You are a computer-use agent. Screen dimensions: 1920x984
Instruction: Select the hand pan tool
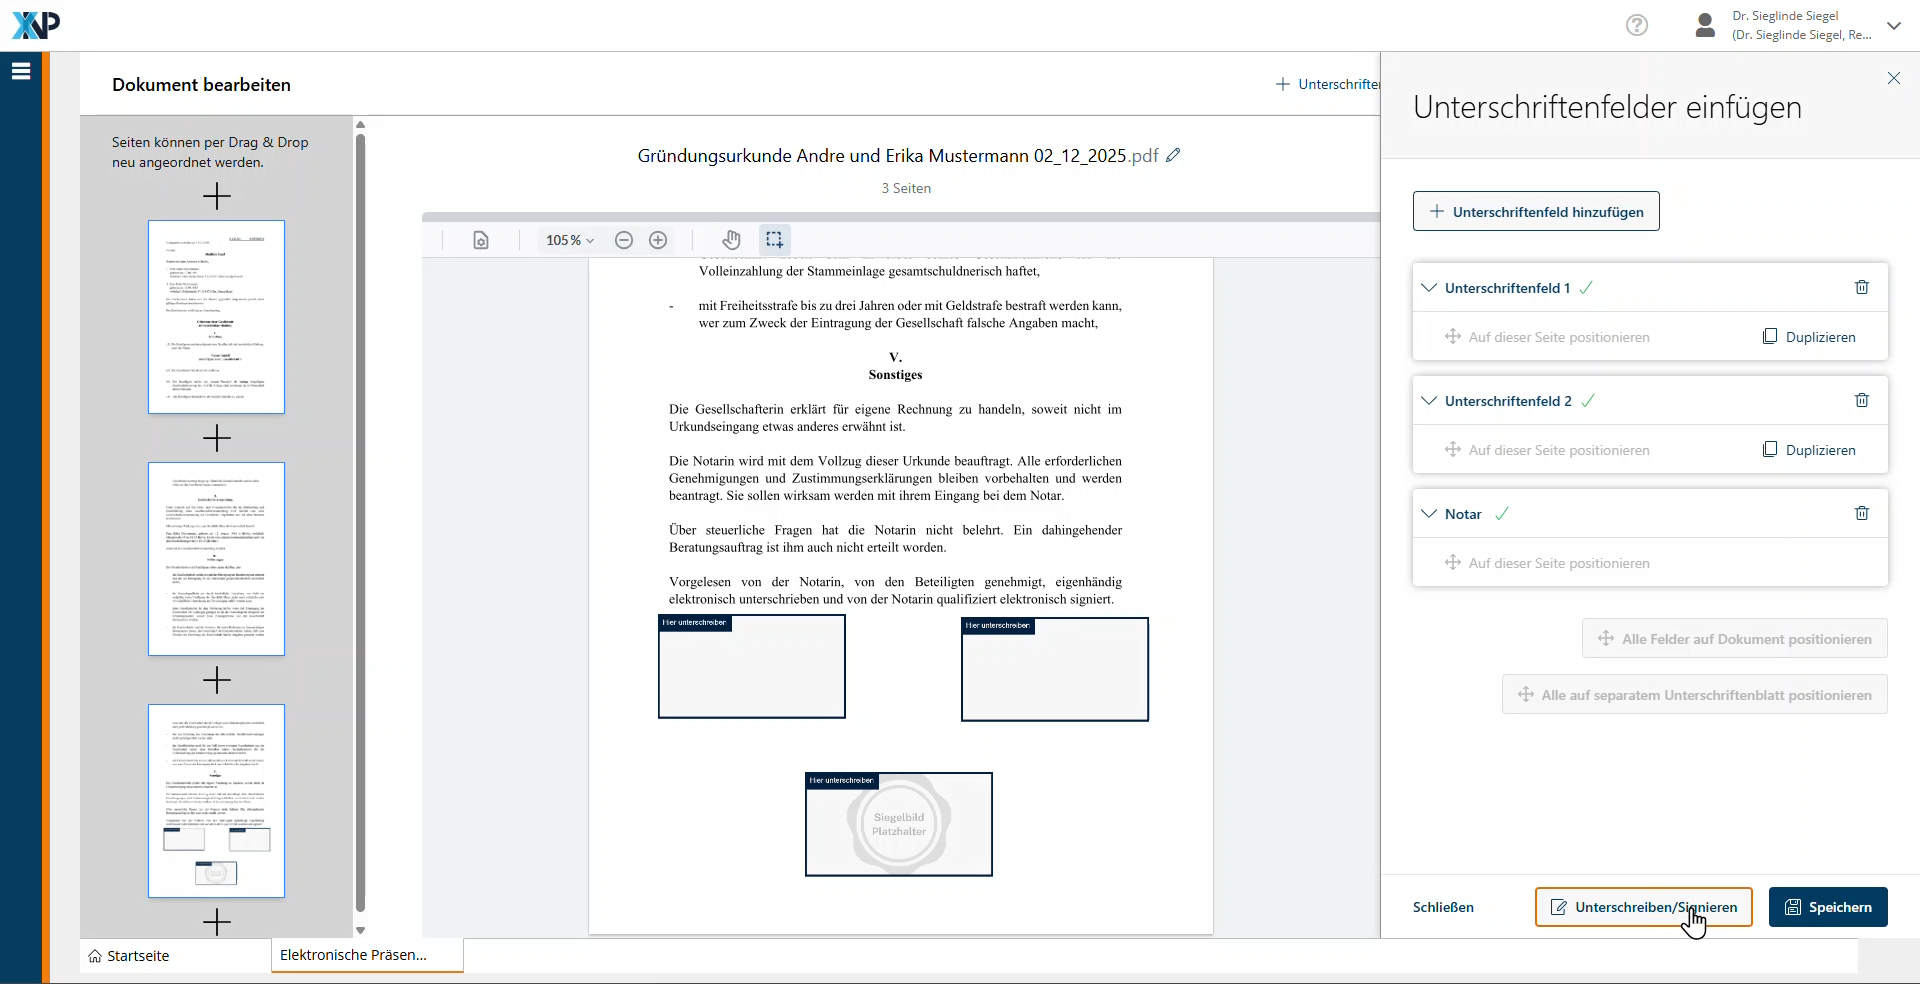(x=732, y=240)
